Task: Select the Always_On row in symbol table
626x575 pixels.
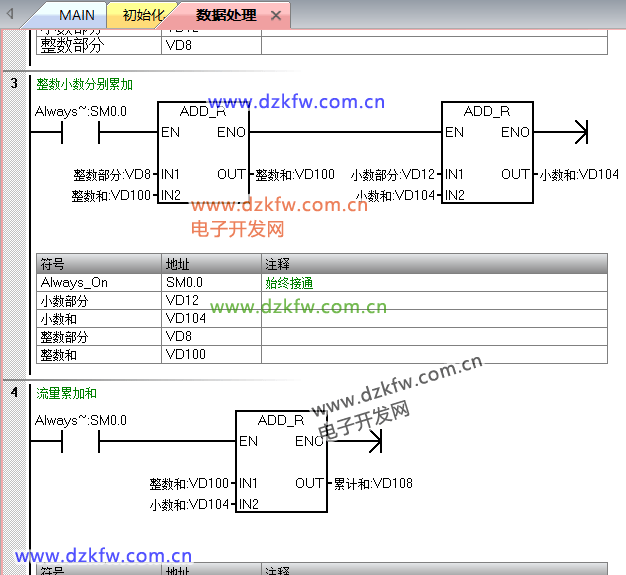Action: 98,283
